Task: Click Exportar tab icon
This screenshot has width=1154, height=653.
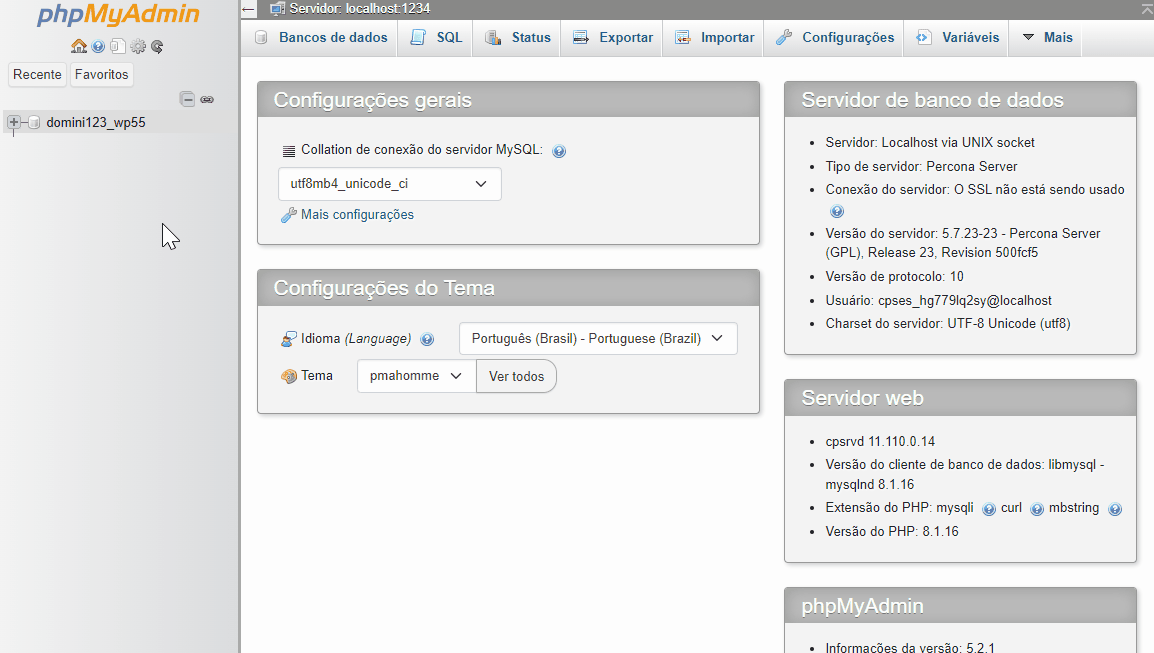Action: click(x=581, y=38)
